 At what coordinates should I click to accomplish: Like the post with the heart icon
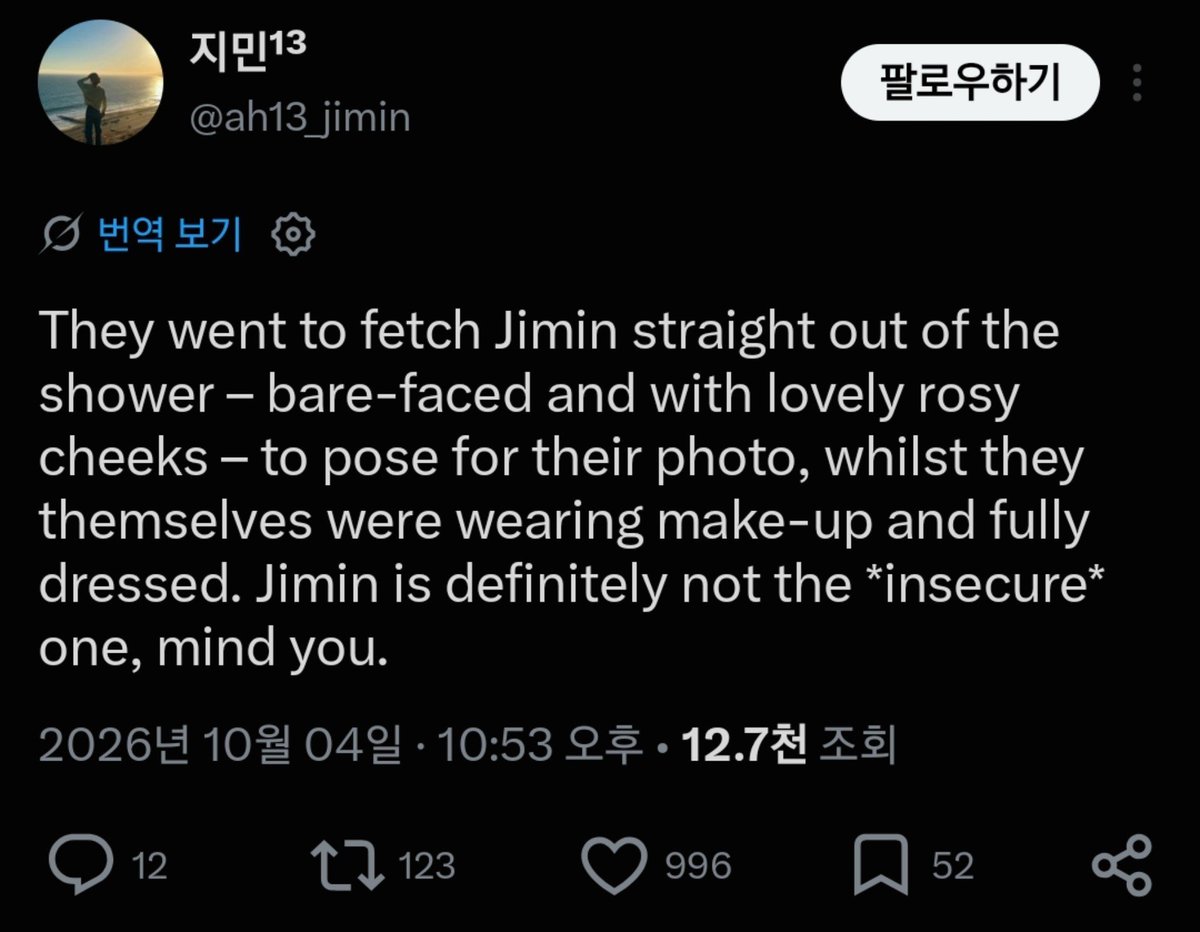(614, 866)
